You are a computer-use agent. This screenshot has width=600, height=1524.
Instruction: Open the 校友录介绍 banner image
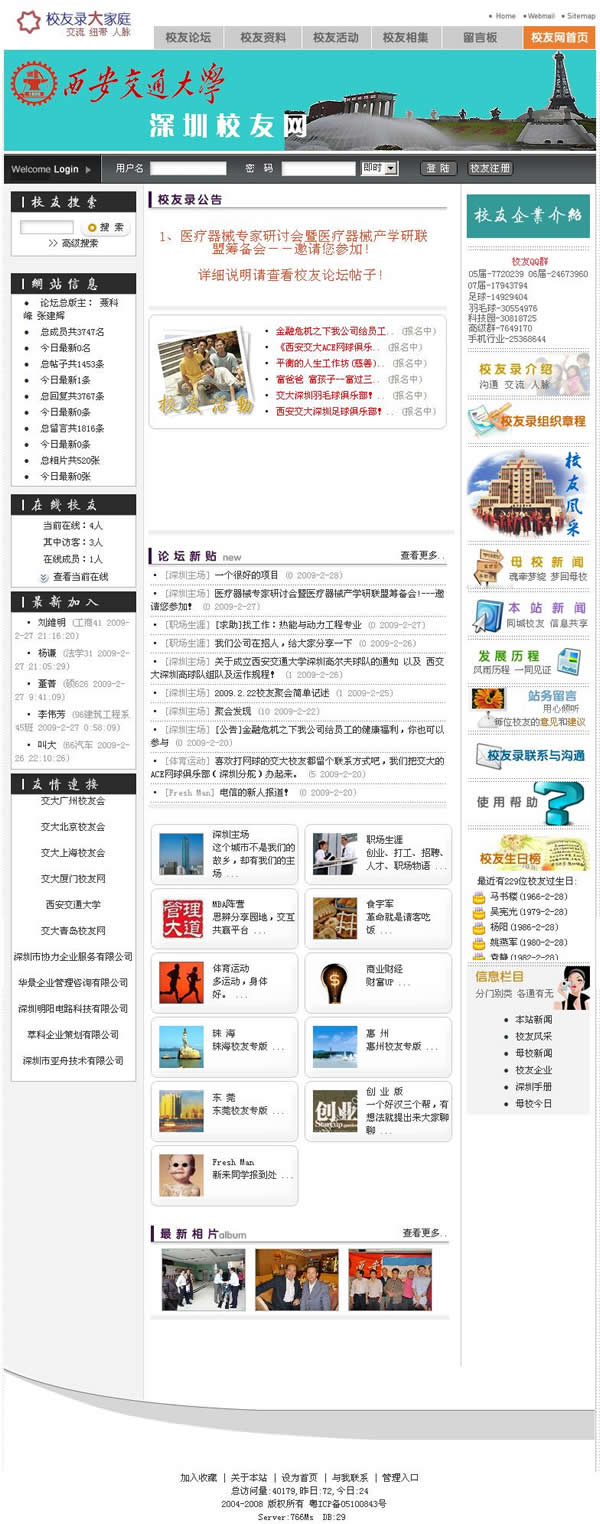tap(528, 376)
